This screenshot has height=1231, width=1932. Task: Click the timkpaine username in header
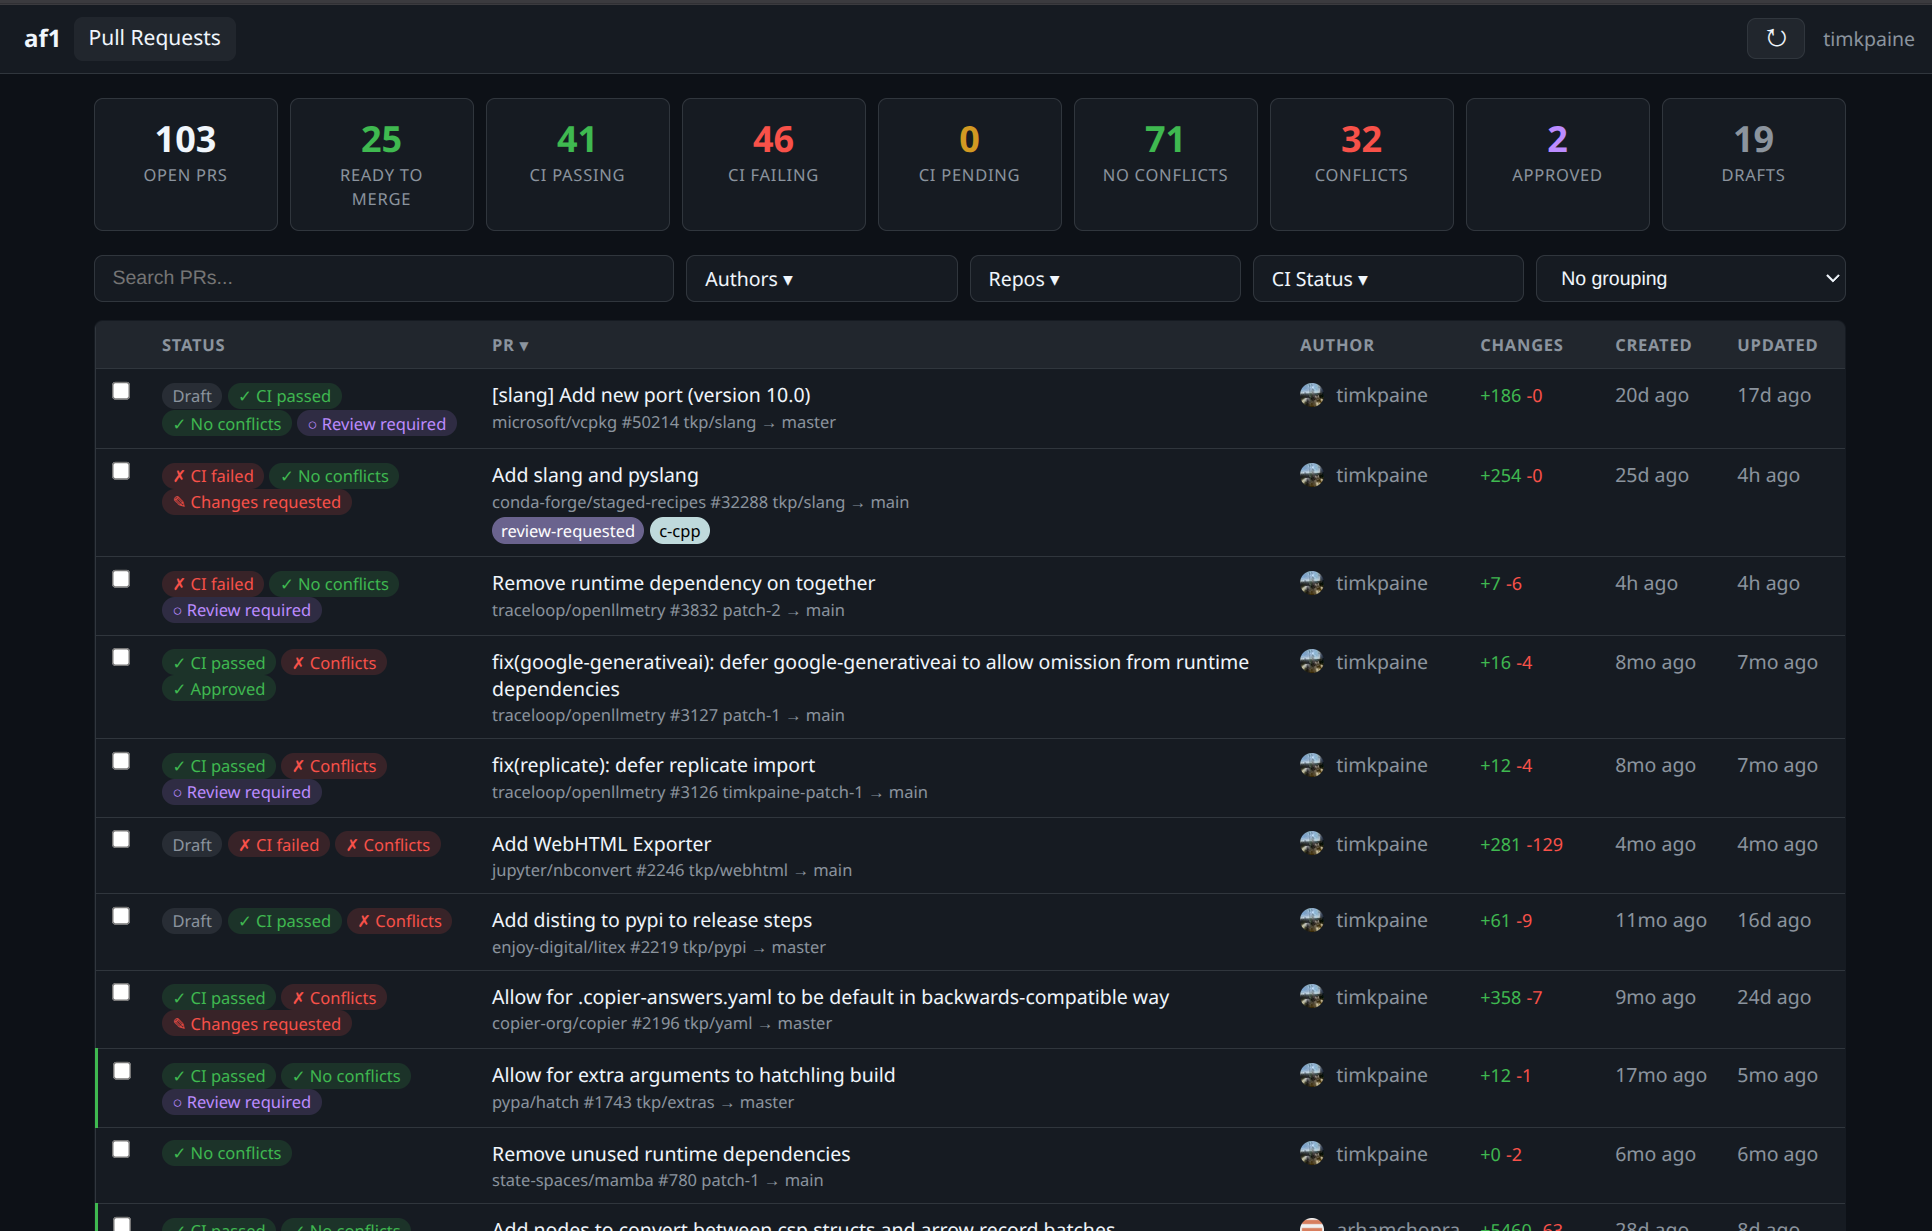(x=1868, y=39)
